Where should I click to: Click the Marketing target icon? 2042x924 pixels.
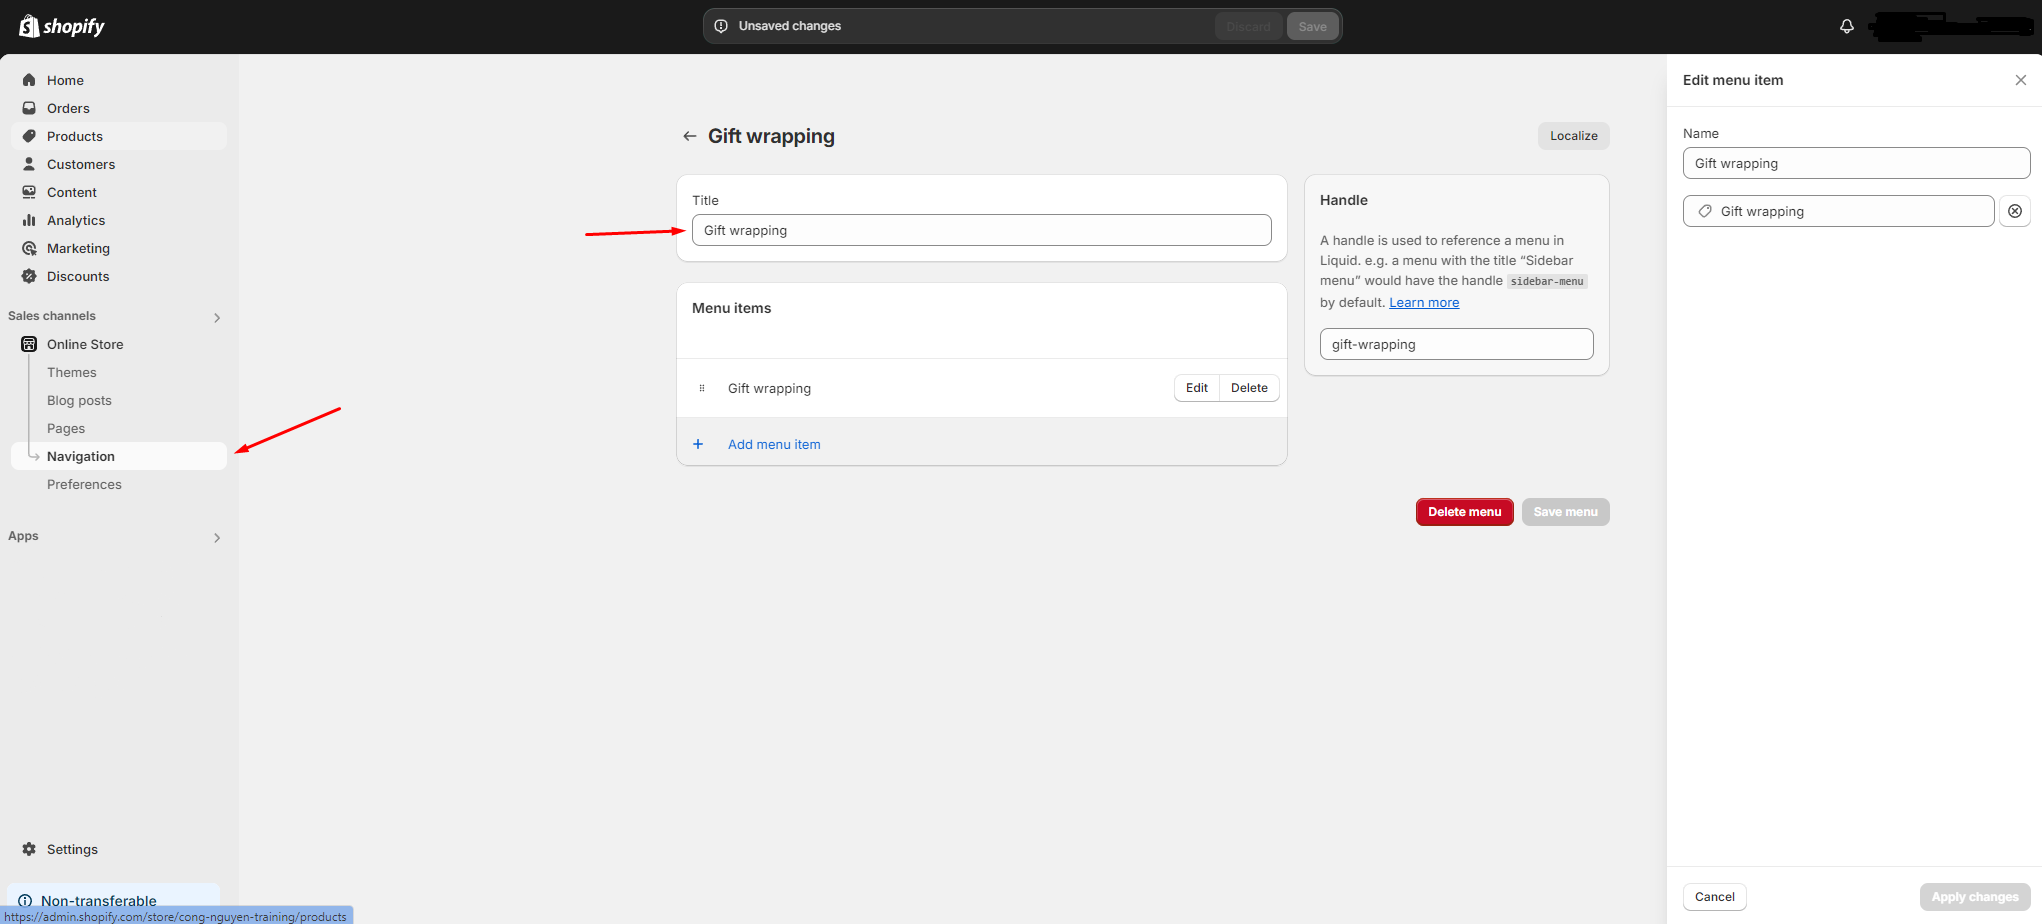coord(29,248)
